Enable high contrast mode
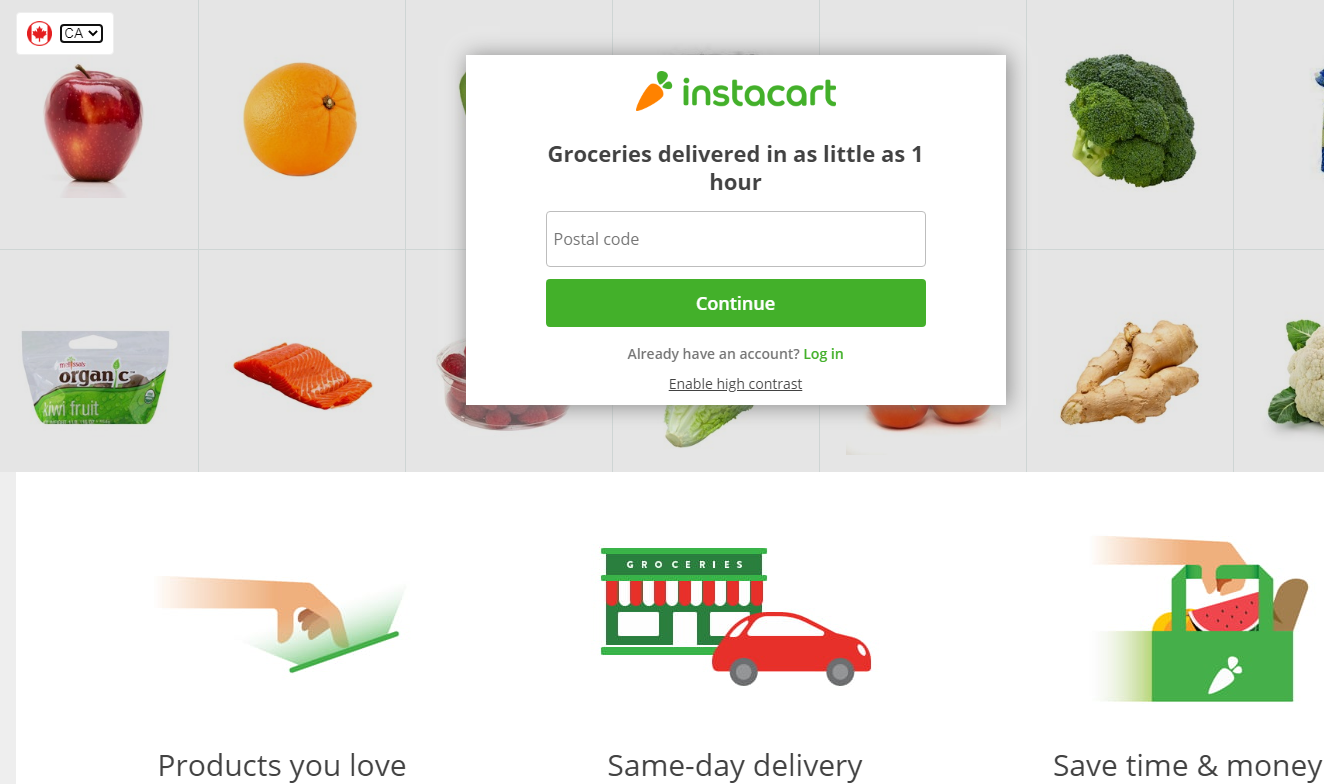 735,384
